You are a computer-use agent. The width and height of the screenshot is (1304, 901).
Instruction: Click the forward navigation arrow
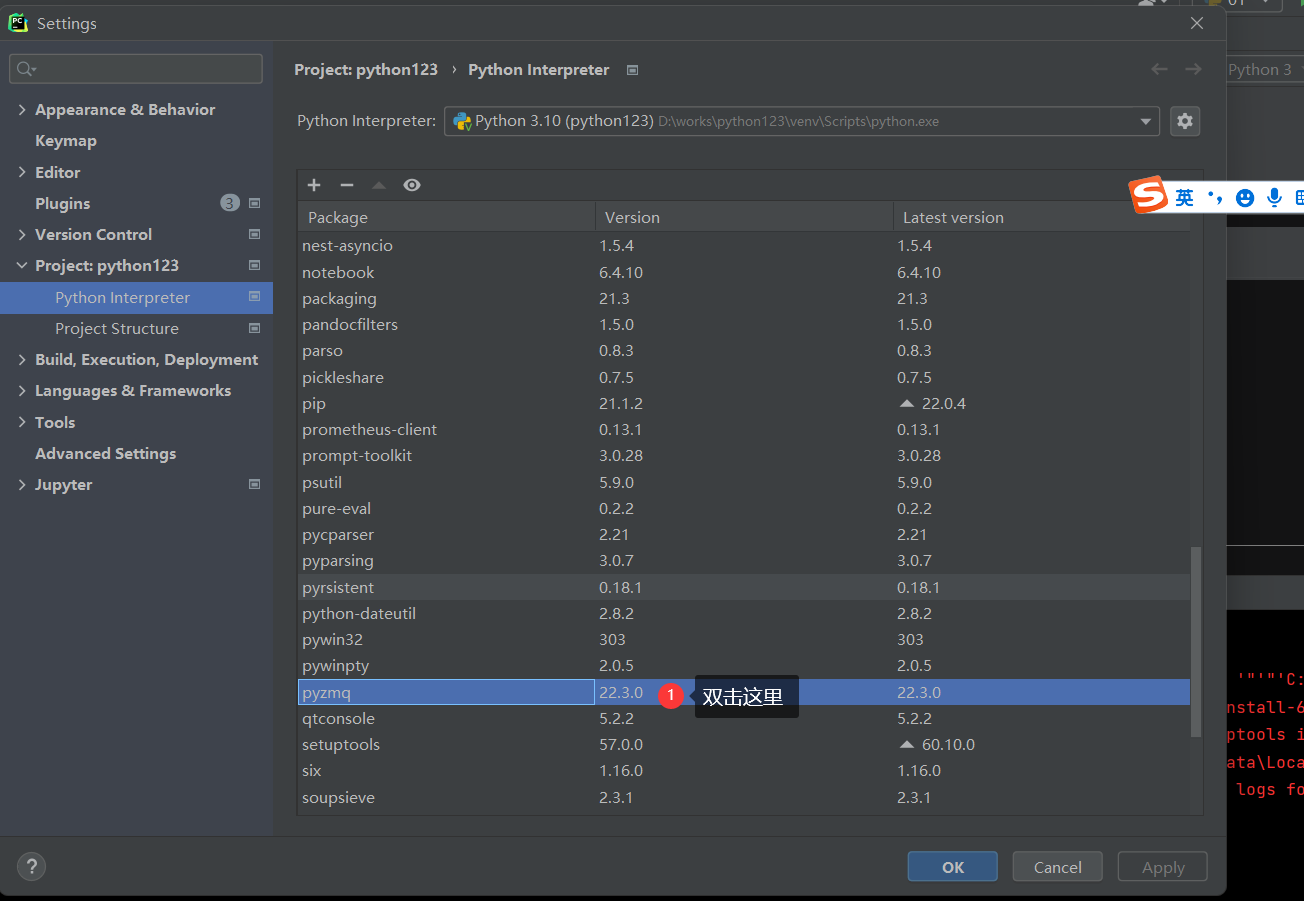coord(1193,69)
